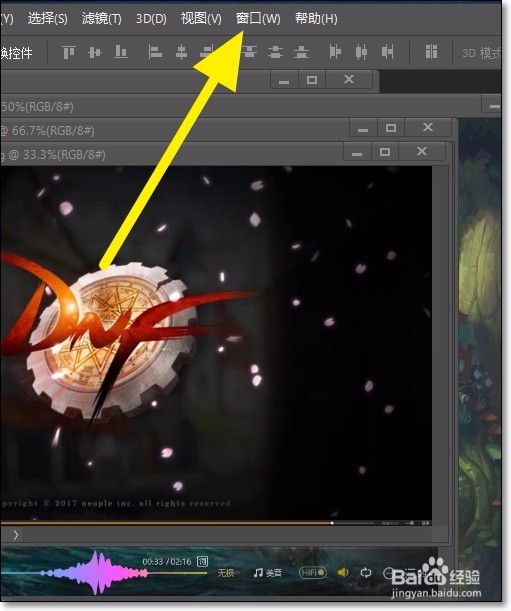Screen dimensions: 511x611
Task: Seek in the music player waveform progress bar
Action: click(103, 573)
